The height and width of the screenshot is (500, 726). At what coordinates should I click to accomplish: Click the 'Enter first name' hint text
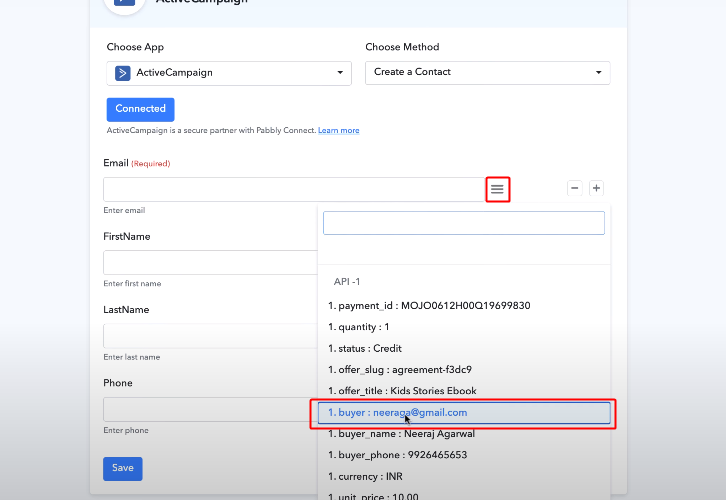[x=132, y=283]
